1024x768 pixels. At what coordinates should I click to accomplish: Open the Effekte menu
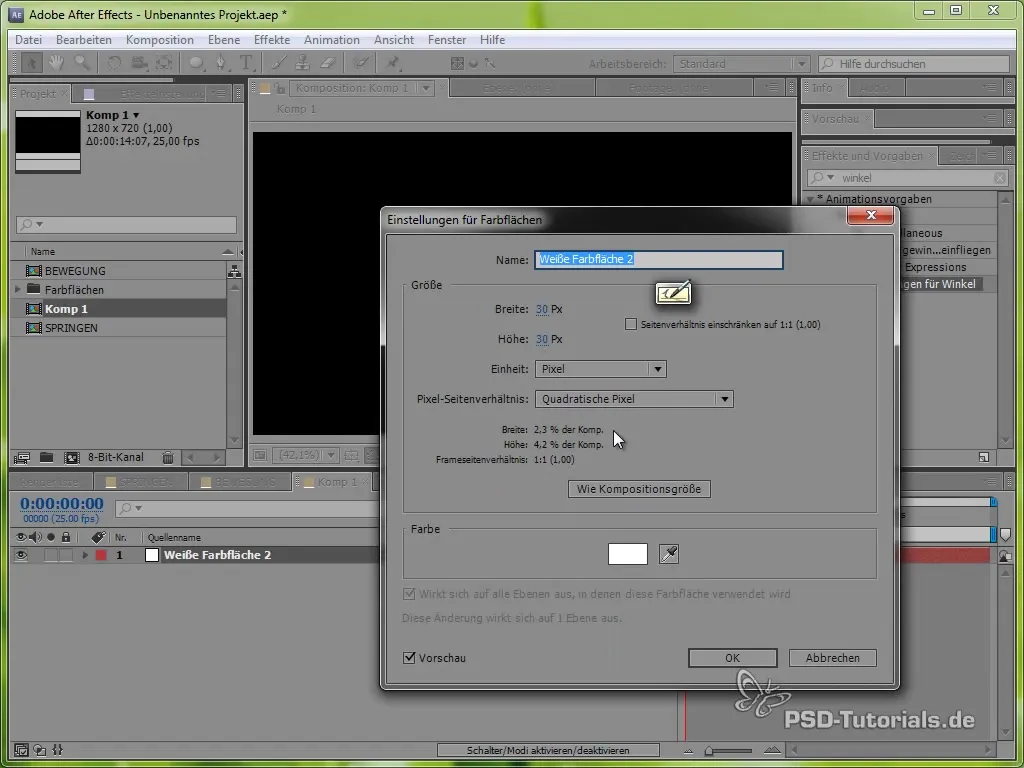click(272, 40)
